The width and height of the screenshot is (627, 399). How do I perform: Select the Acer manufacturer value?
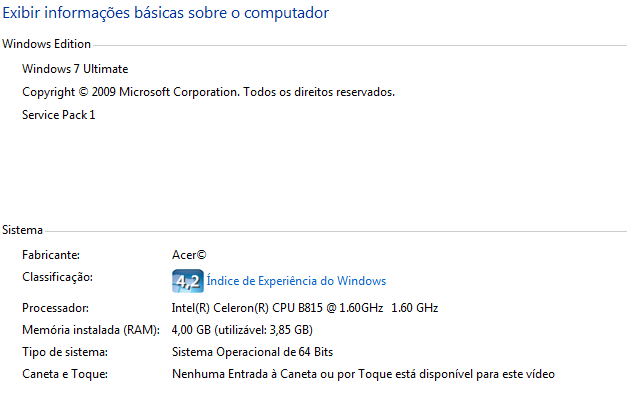tap(189, 255)
